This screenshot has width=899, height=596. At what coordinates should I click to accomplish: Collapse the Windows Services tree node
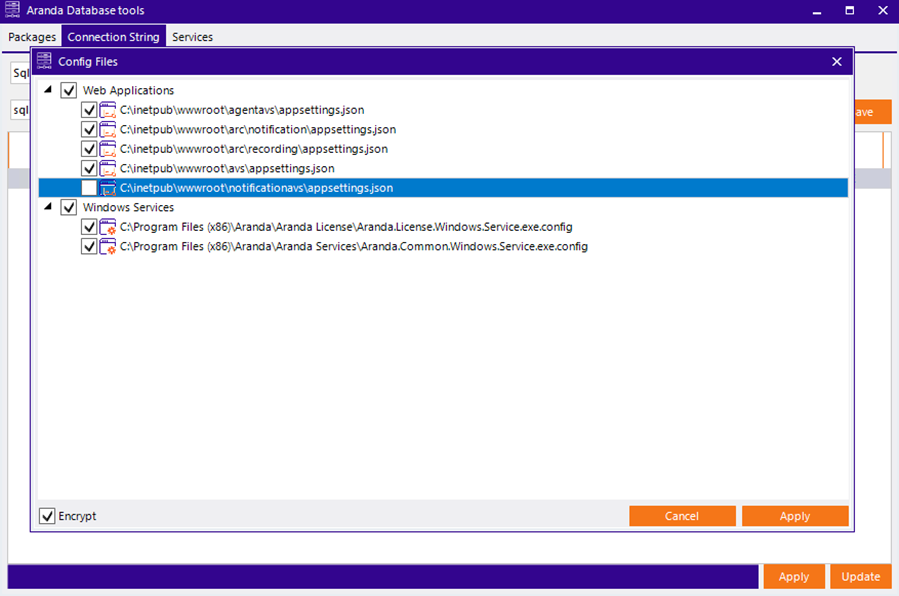click(48, 206)
